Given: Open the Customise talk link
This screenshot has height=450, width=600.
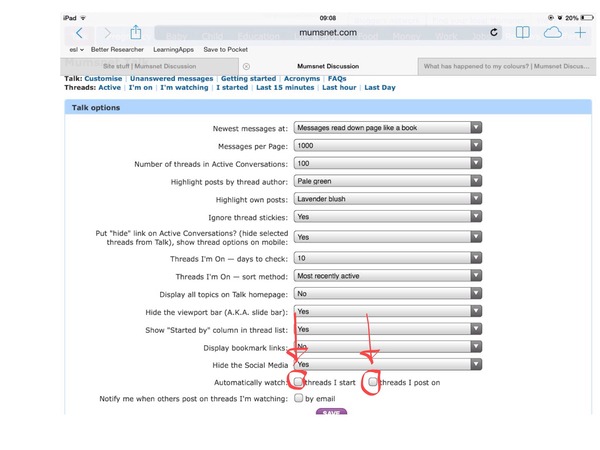Looking at the screenshot, I should 103,78.
